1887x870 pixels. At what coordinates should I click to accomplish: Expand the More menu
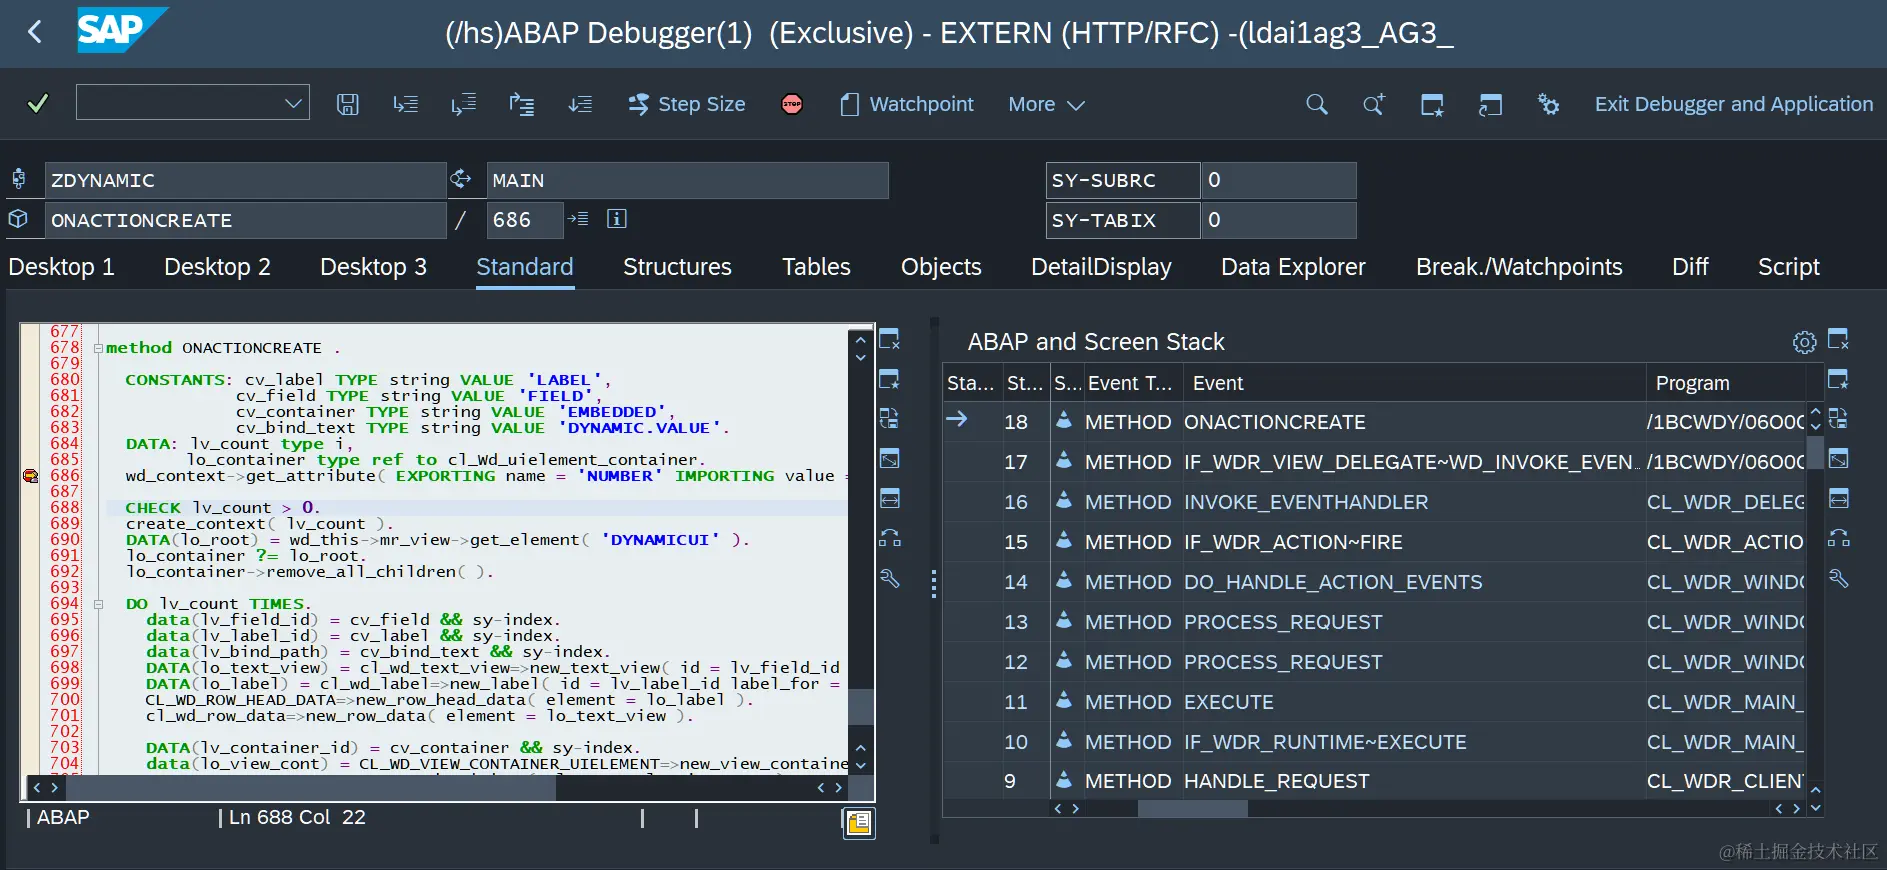pyautogui.click(x=1046, y=104)
